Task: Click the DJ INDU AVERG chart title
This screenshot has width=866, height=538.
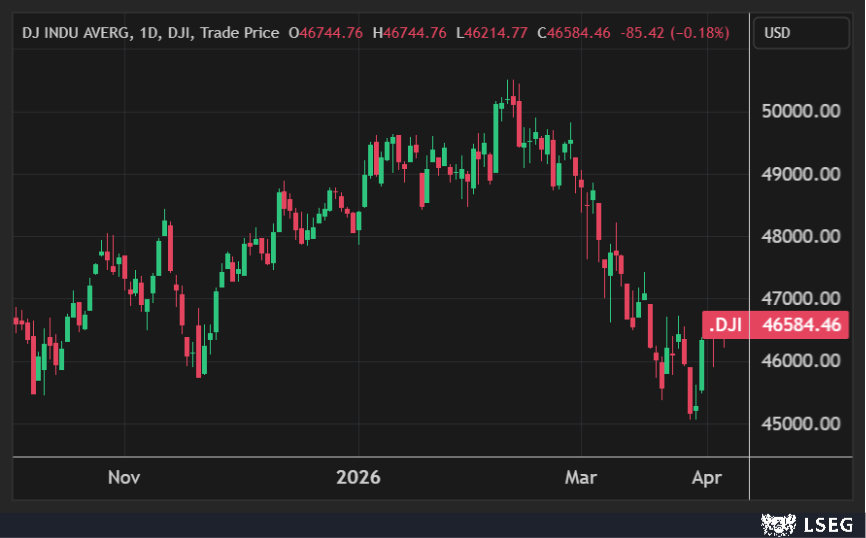Action: (x=77, y=33)
